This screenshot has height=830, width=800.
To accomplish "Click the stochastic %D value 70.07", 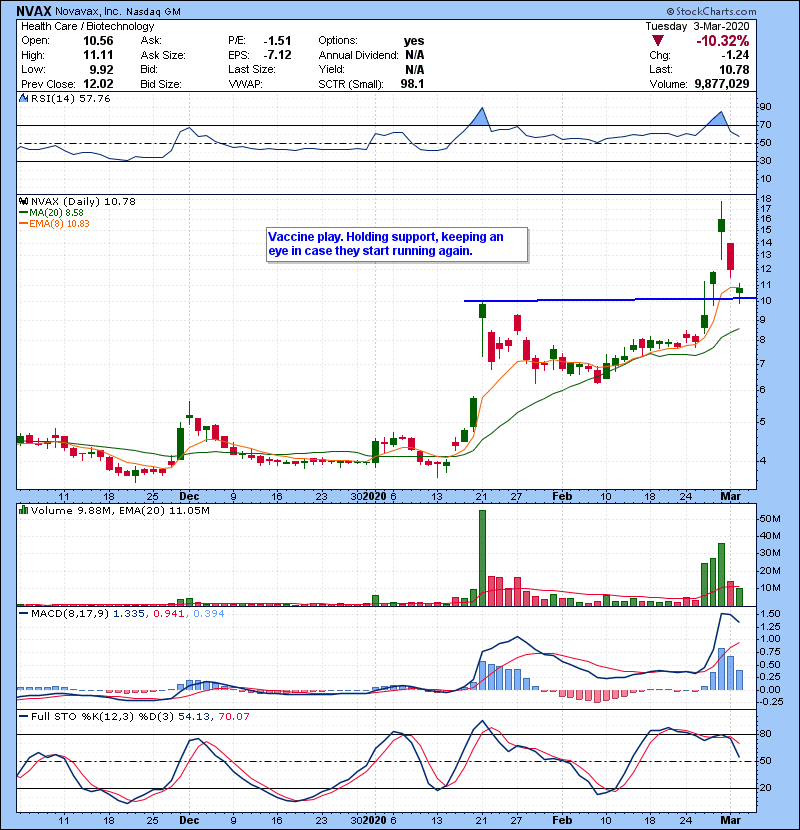I will point(233,717).
